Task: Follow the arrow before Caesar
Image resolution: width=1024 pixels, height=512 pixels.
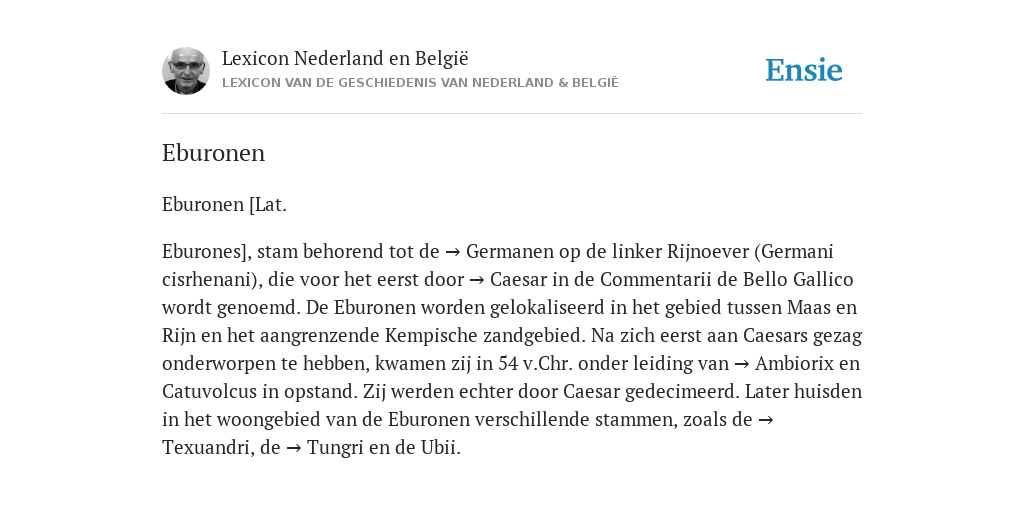Action: point(477,280)
